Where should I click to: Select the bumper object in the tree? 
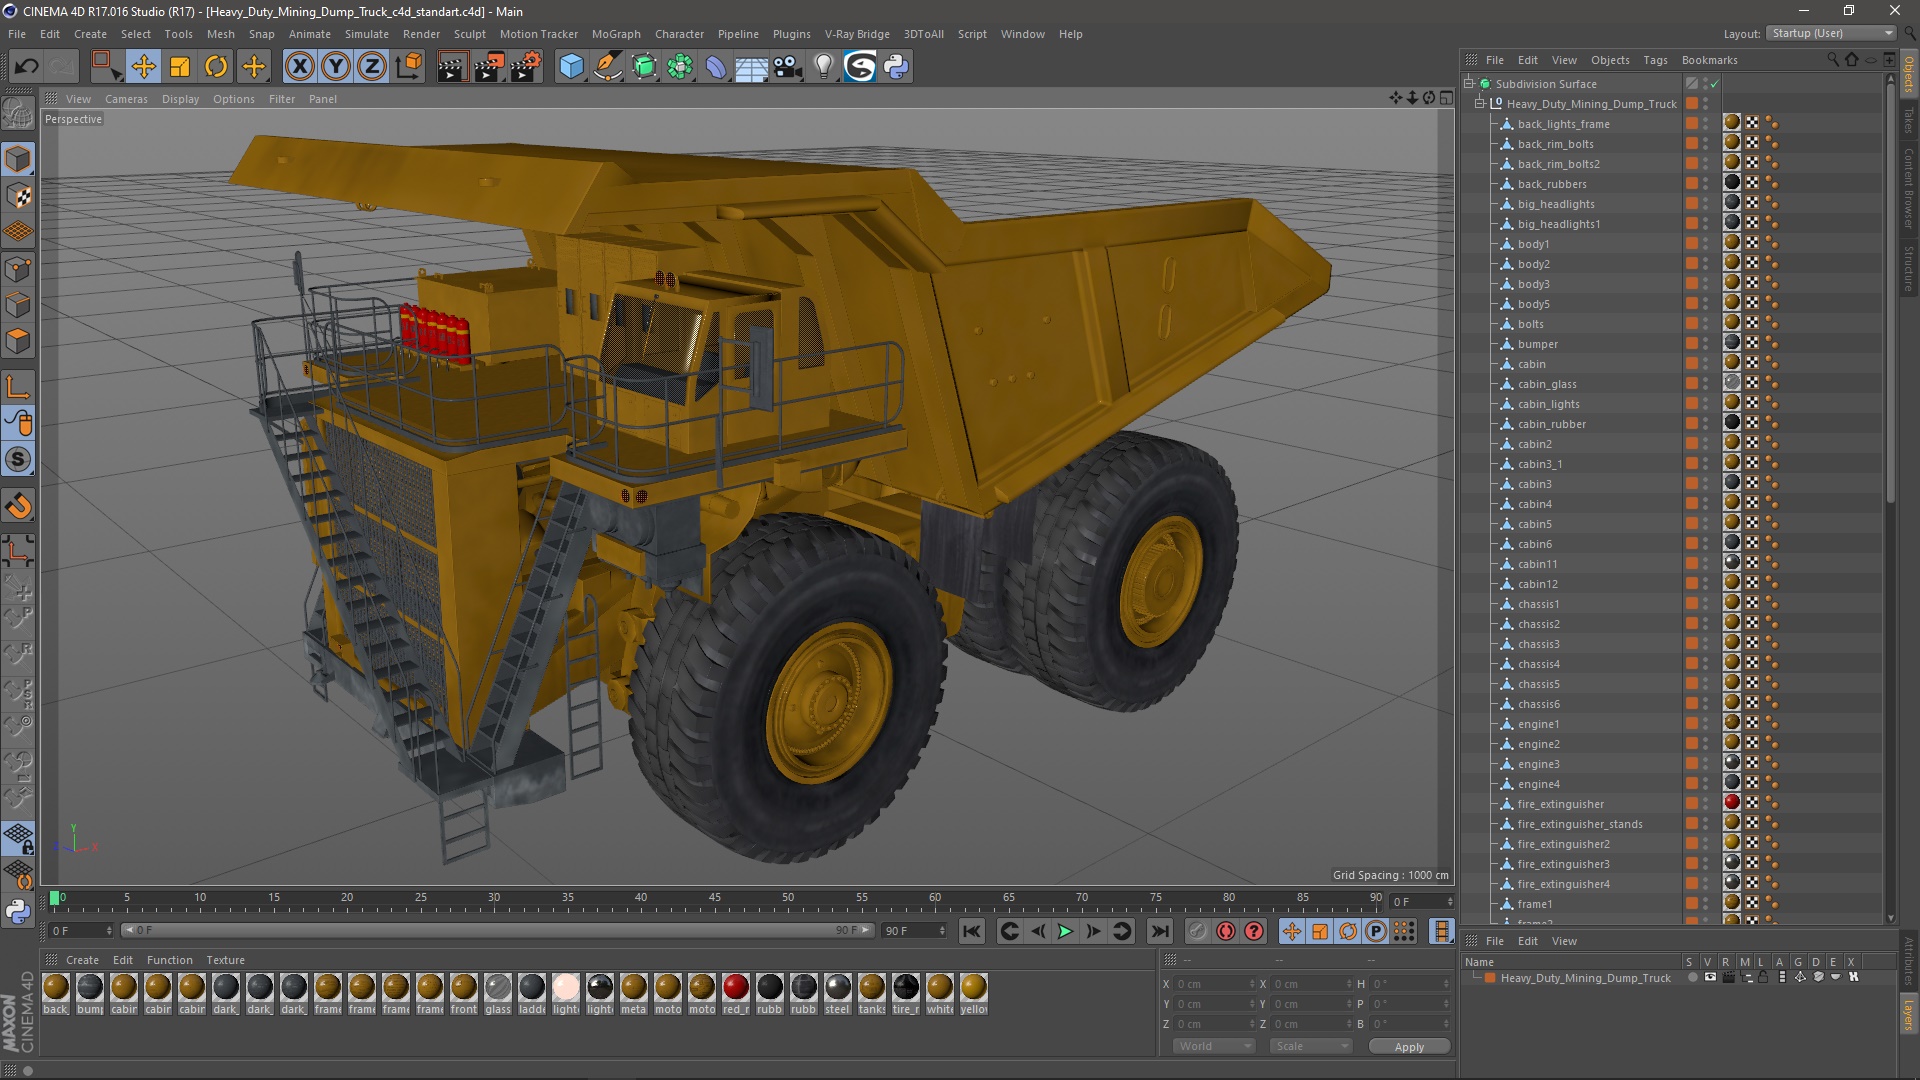pos(1538,344)
